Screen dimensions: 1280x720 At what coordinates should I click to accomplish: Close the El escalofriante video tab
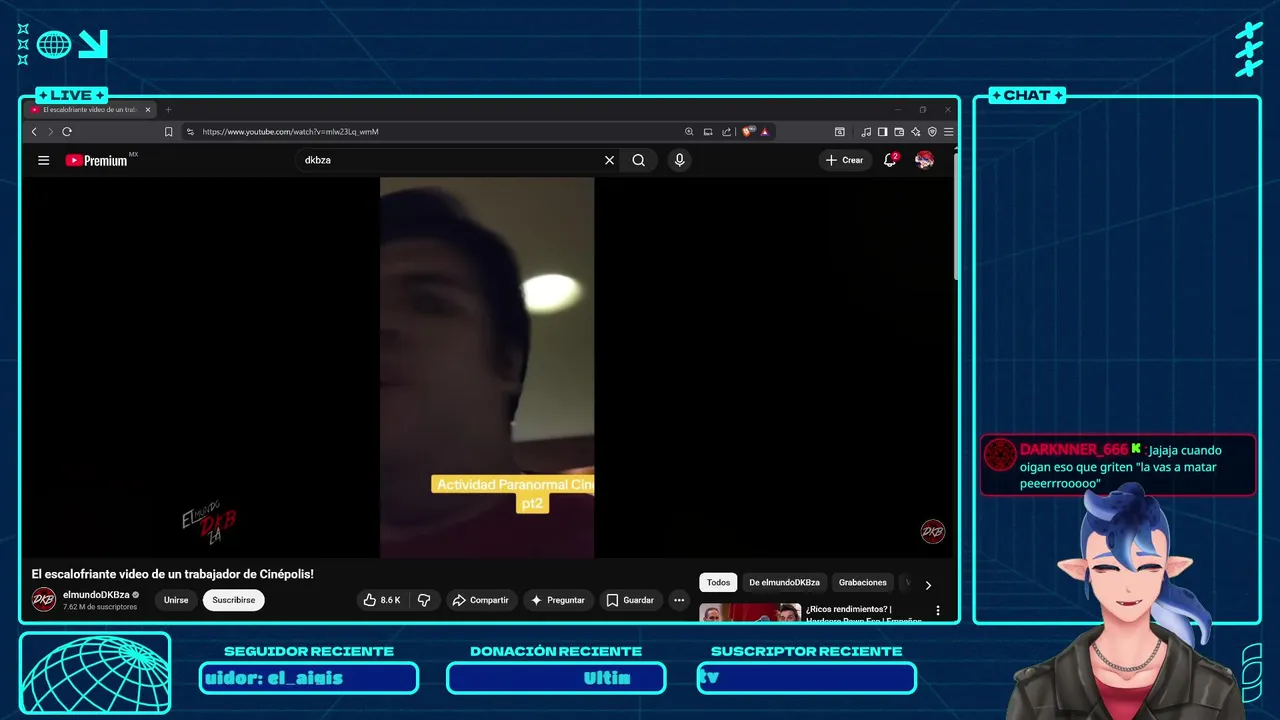point(148,110)
